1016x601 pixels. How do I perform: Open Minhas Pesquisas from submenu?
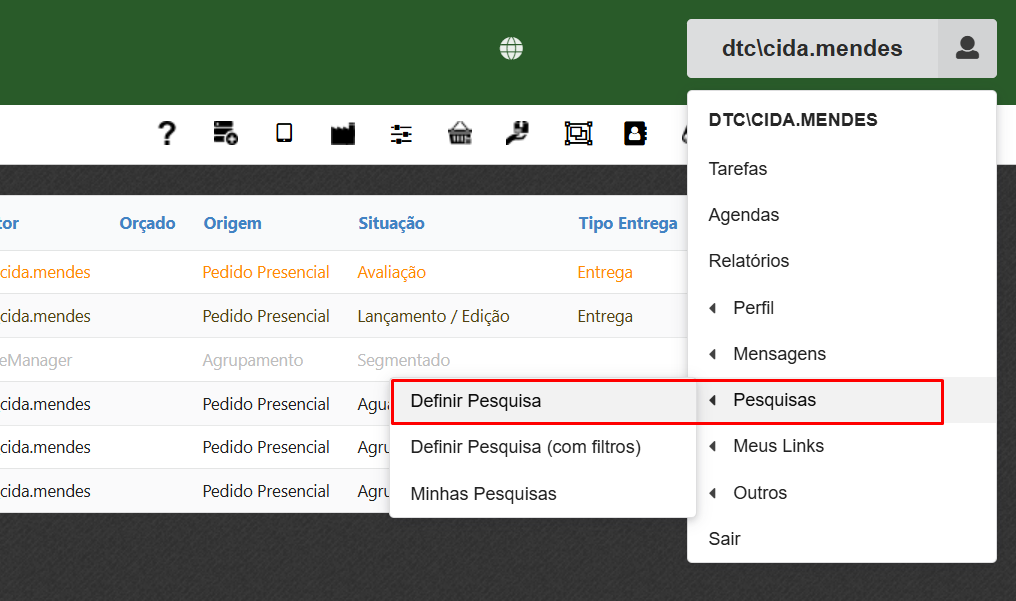[483, 494]
